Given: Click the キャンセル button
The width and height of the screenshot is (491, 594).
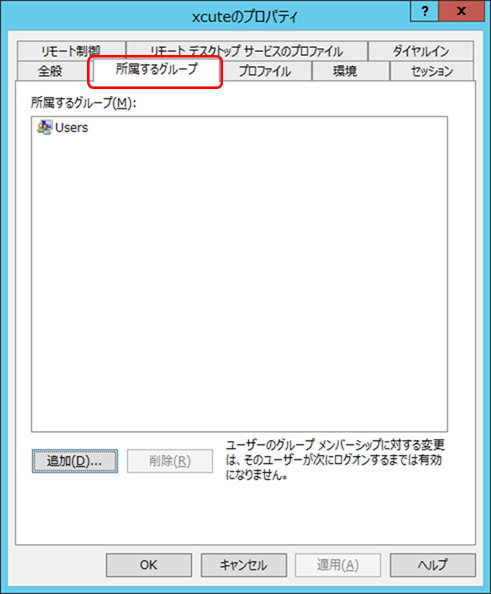Looking at the screenshot, I should tap(244, 565).
